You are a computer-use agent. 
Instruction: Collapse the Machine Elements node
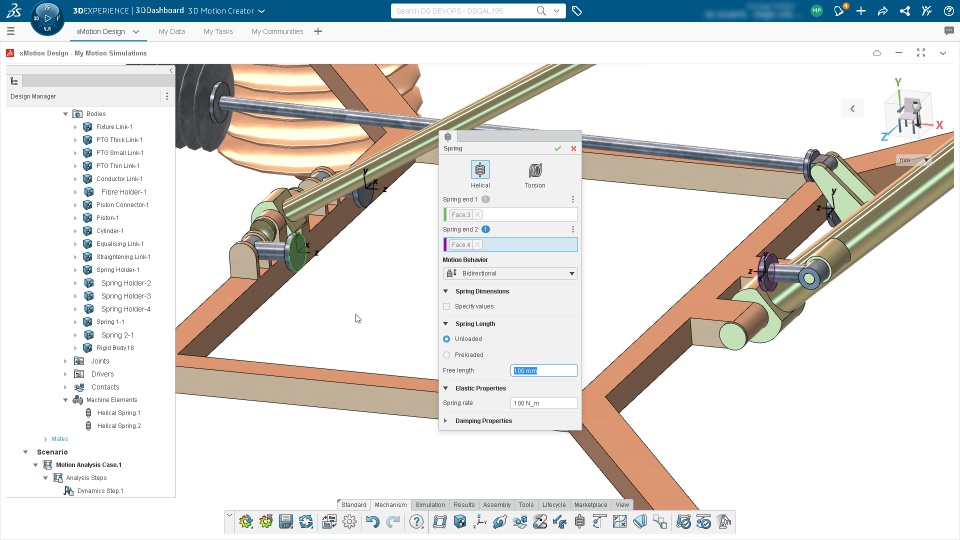(x=66, y=400)
